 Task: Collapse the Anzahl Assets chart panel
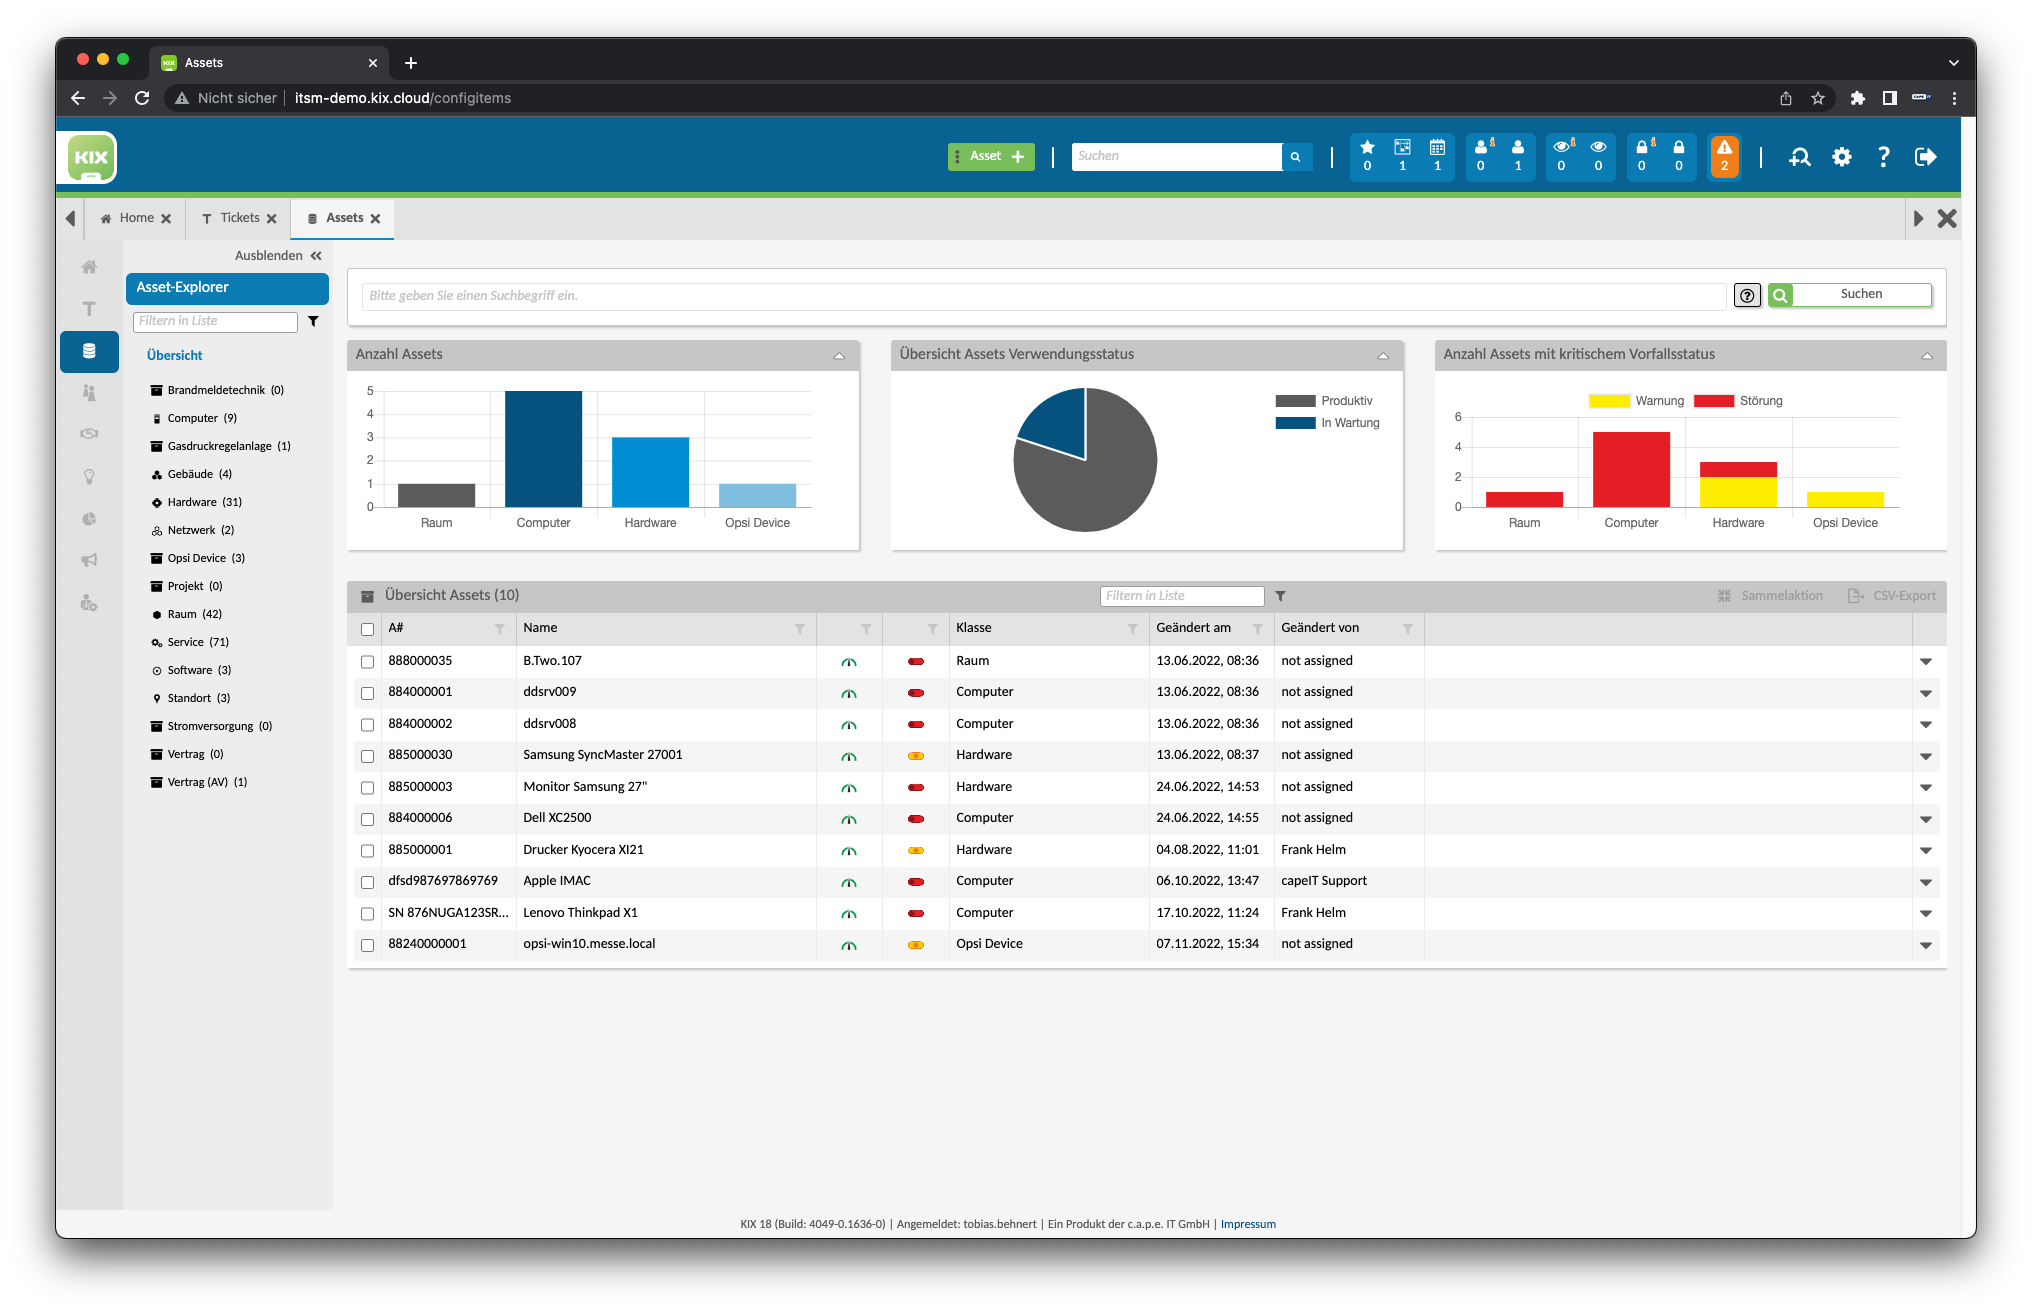click(x=840, y=355)
